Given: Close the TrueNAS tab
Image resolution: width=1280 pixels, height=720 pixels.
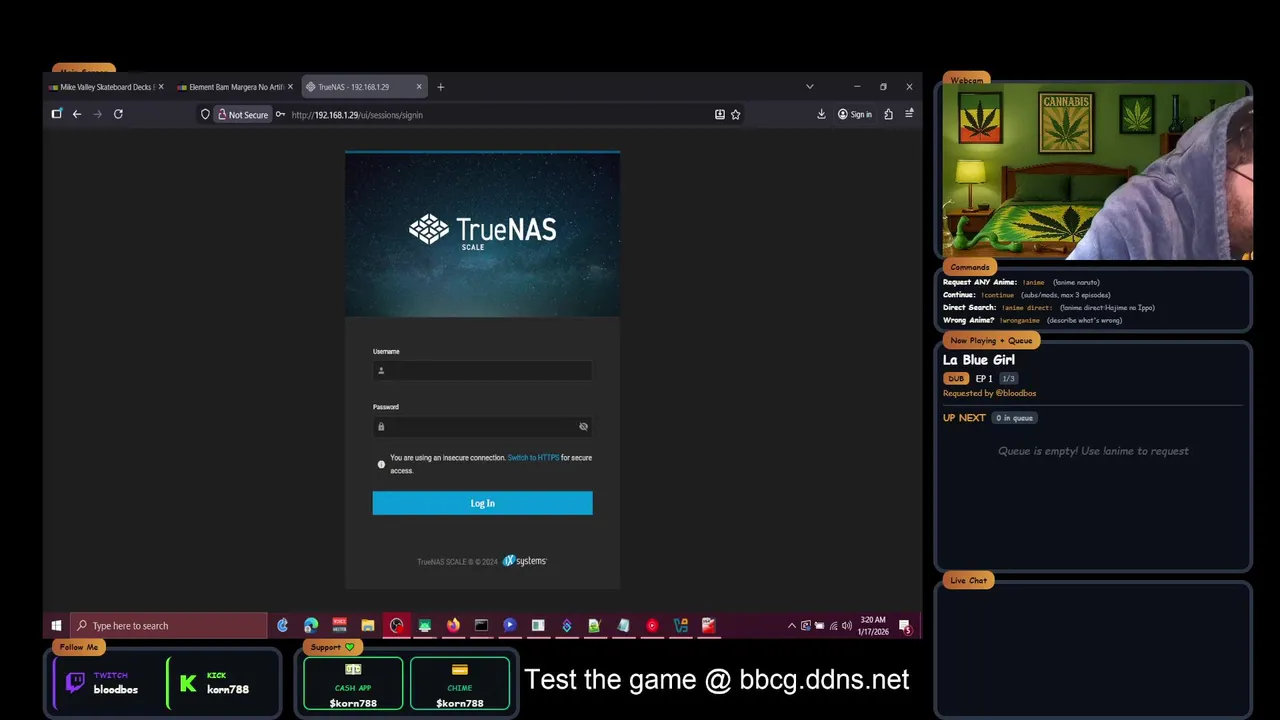Looking at the screenshot, I should [419, 87].
